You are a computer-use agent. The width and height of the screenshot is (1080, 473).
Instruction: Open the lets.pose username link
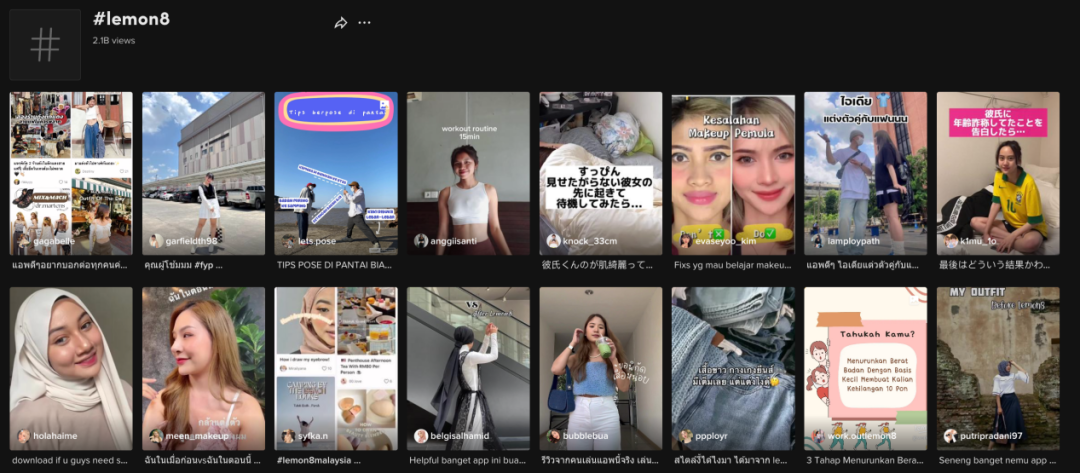(x=316, y=242)
